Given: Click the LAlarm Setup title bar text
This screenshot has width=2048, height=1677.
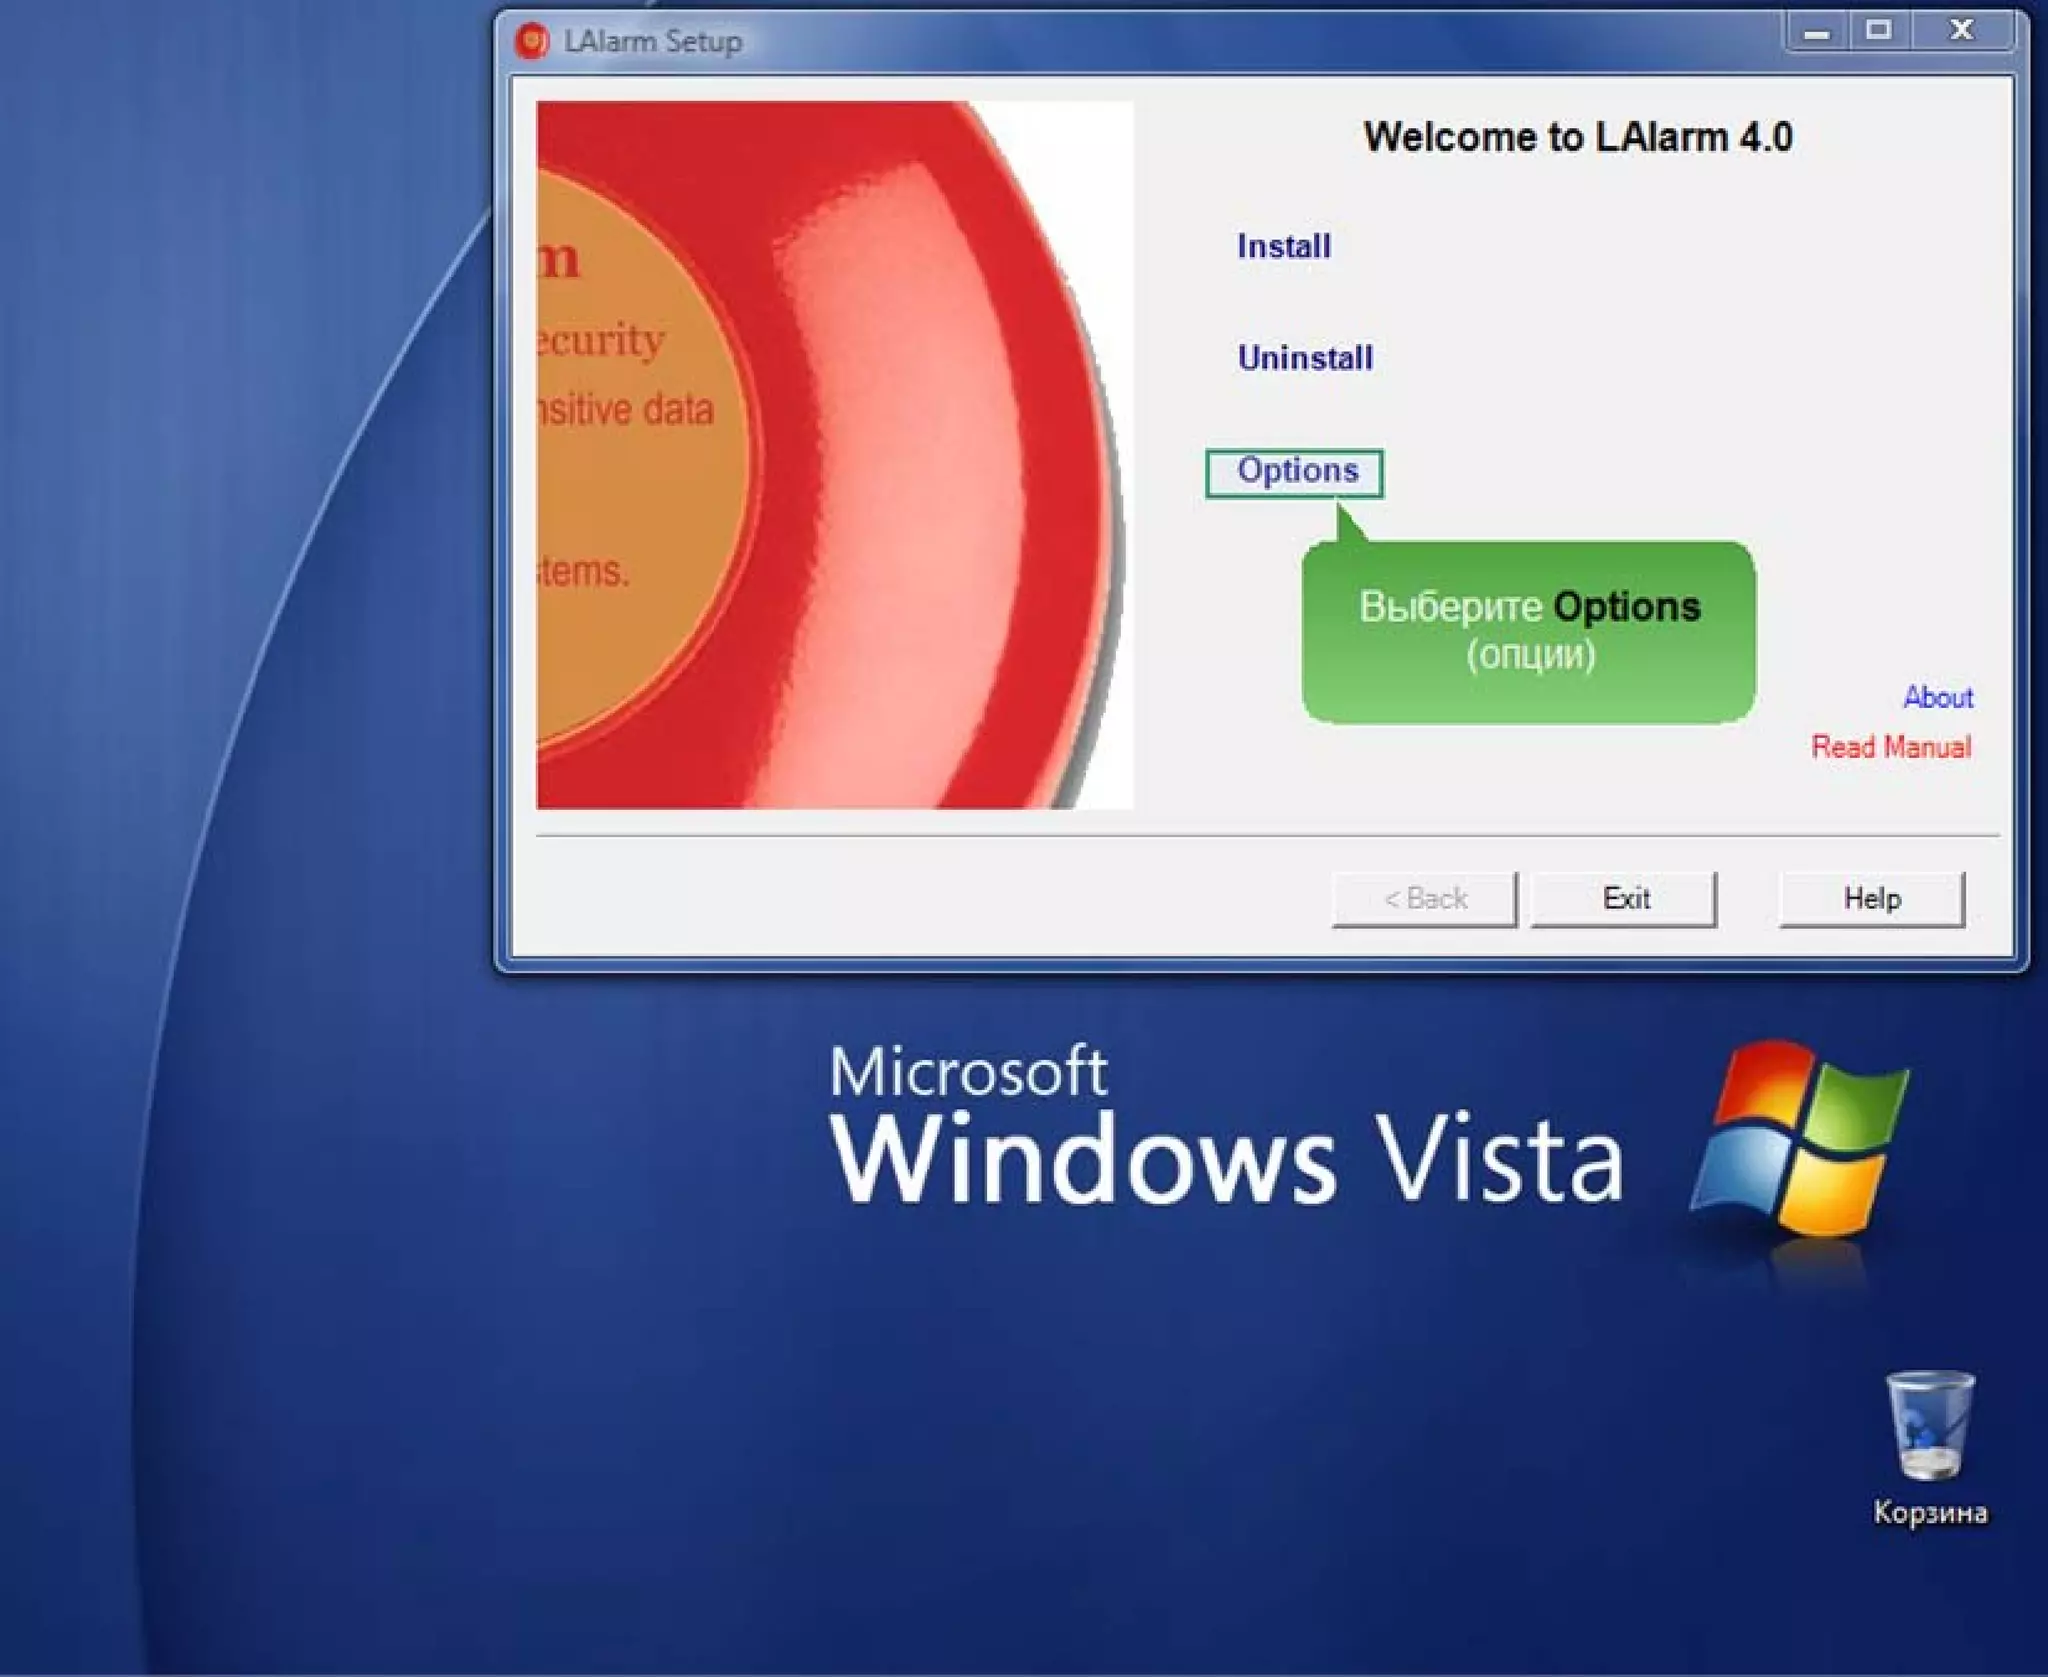Looking at the screenshot, I should pyautogui.click(x=652, y=42).
